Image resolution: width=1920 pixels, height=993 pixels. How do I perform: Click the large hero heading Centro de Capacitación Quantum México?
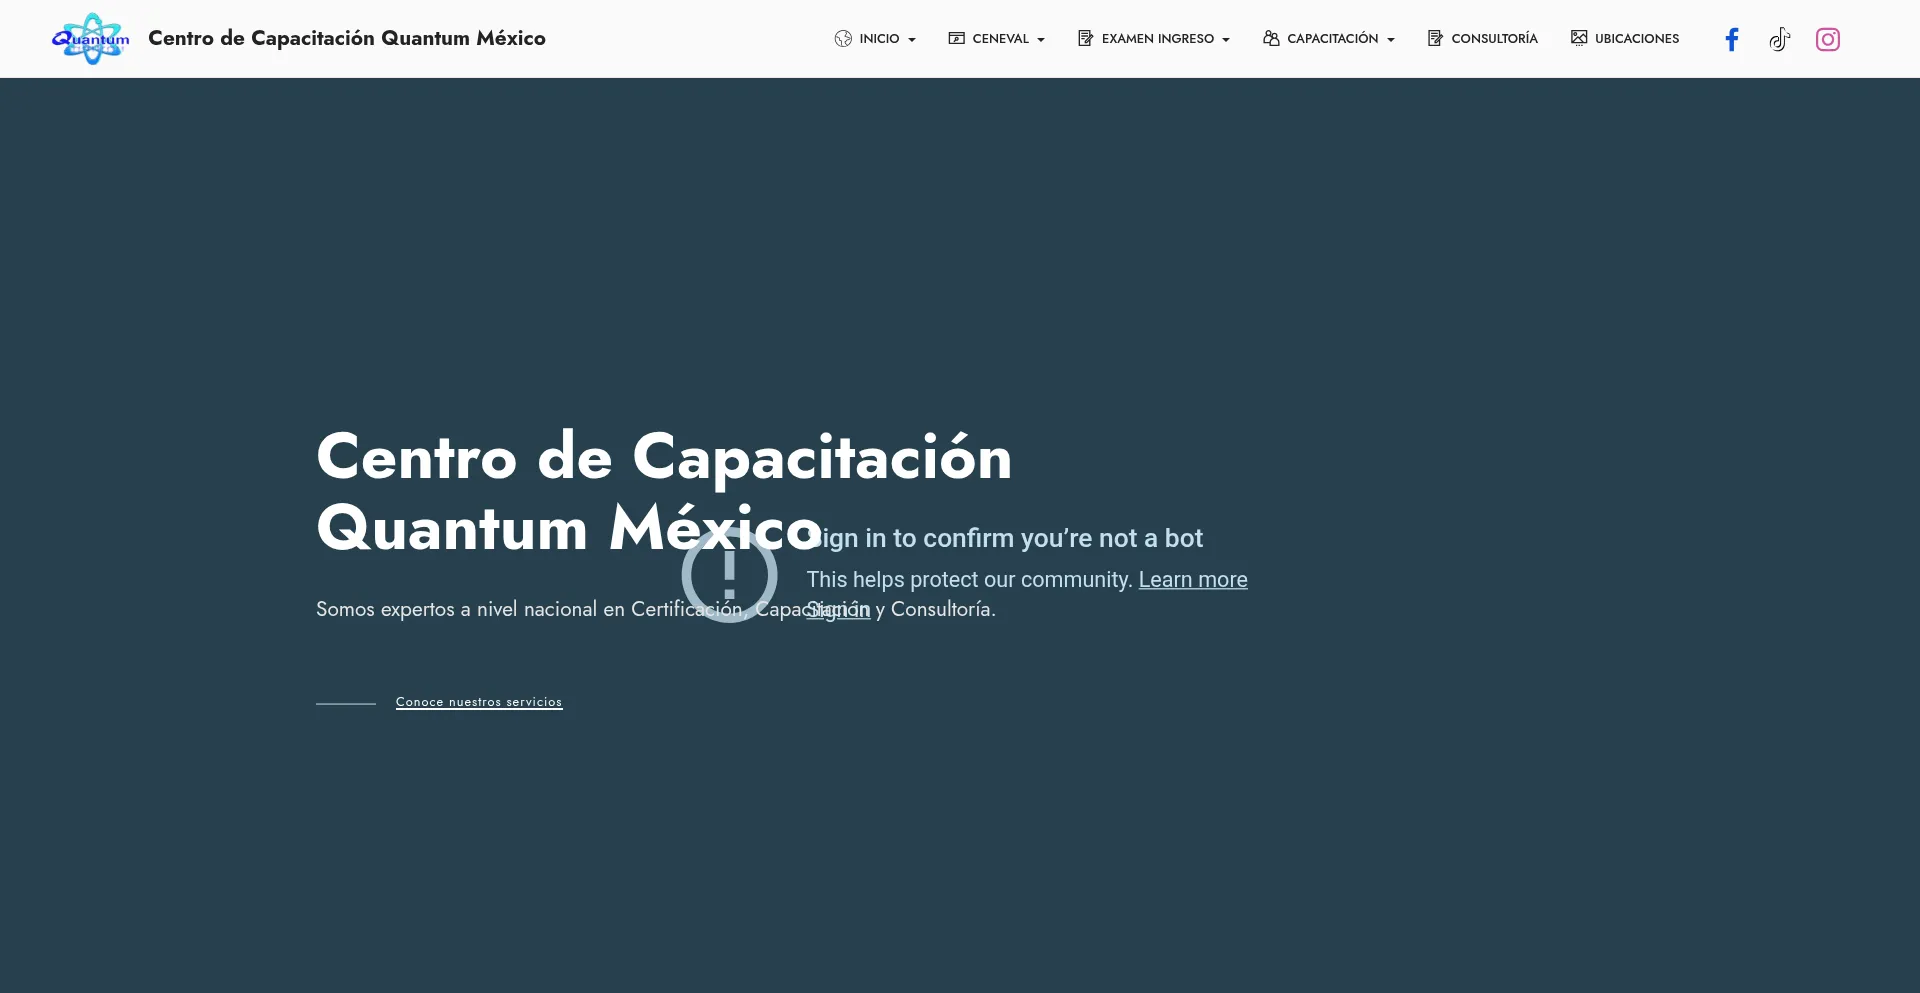(664, 492)
